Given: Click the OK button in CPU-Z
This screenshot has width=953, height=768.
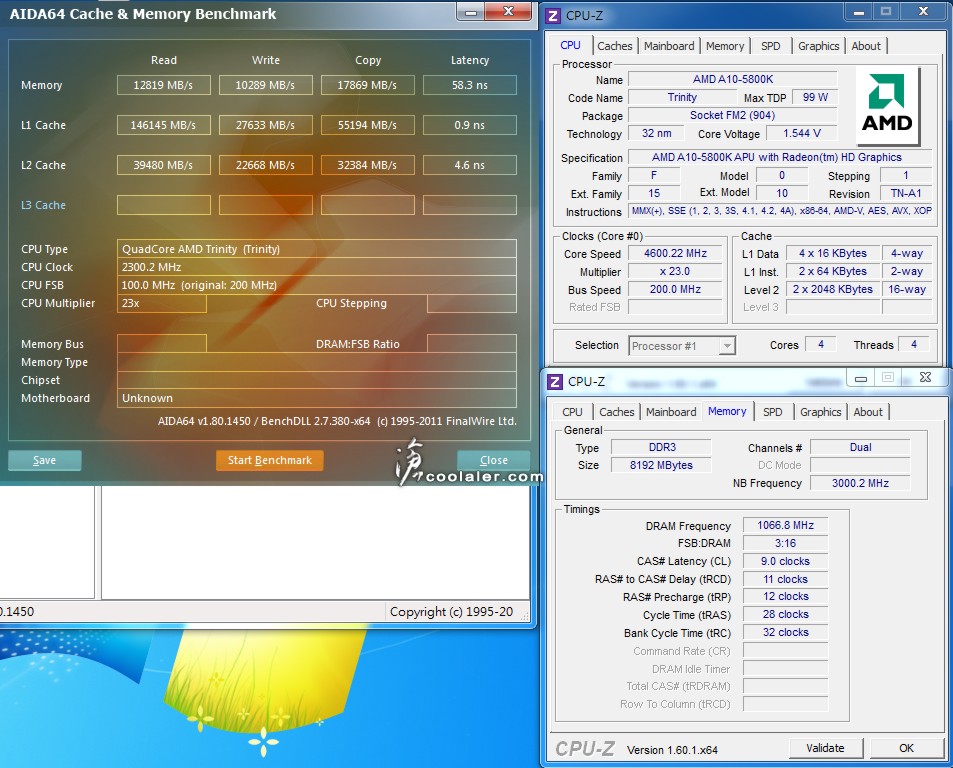Looking at the screenshot, I should (x=906, y=748).
